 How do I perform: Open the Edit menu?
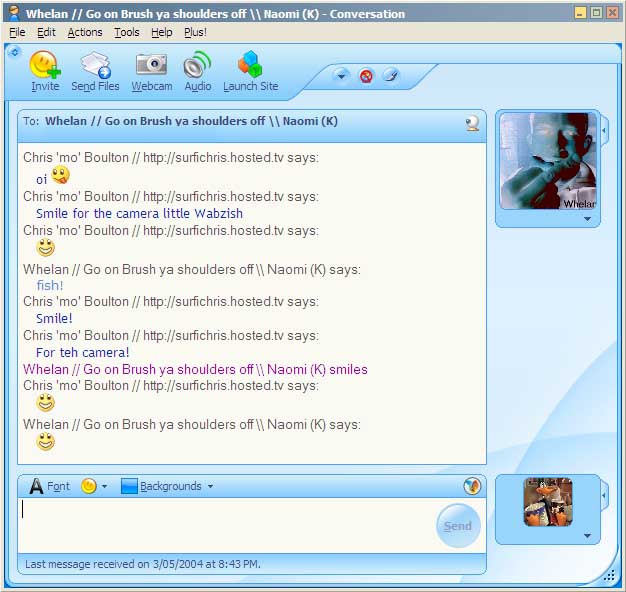(x=46, y=32)
